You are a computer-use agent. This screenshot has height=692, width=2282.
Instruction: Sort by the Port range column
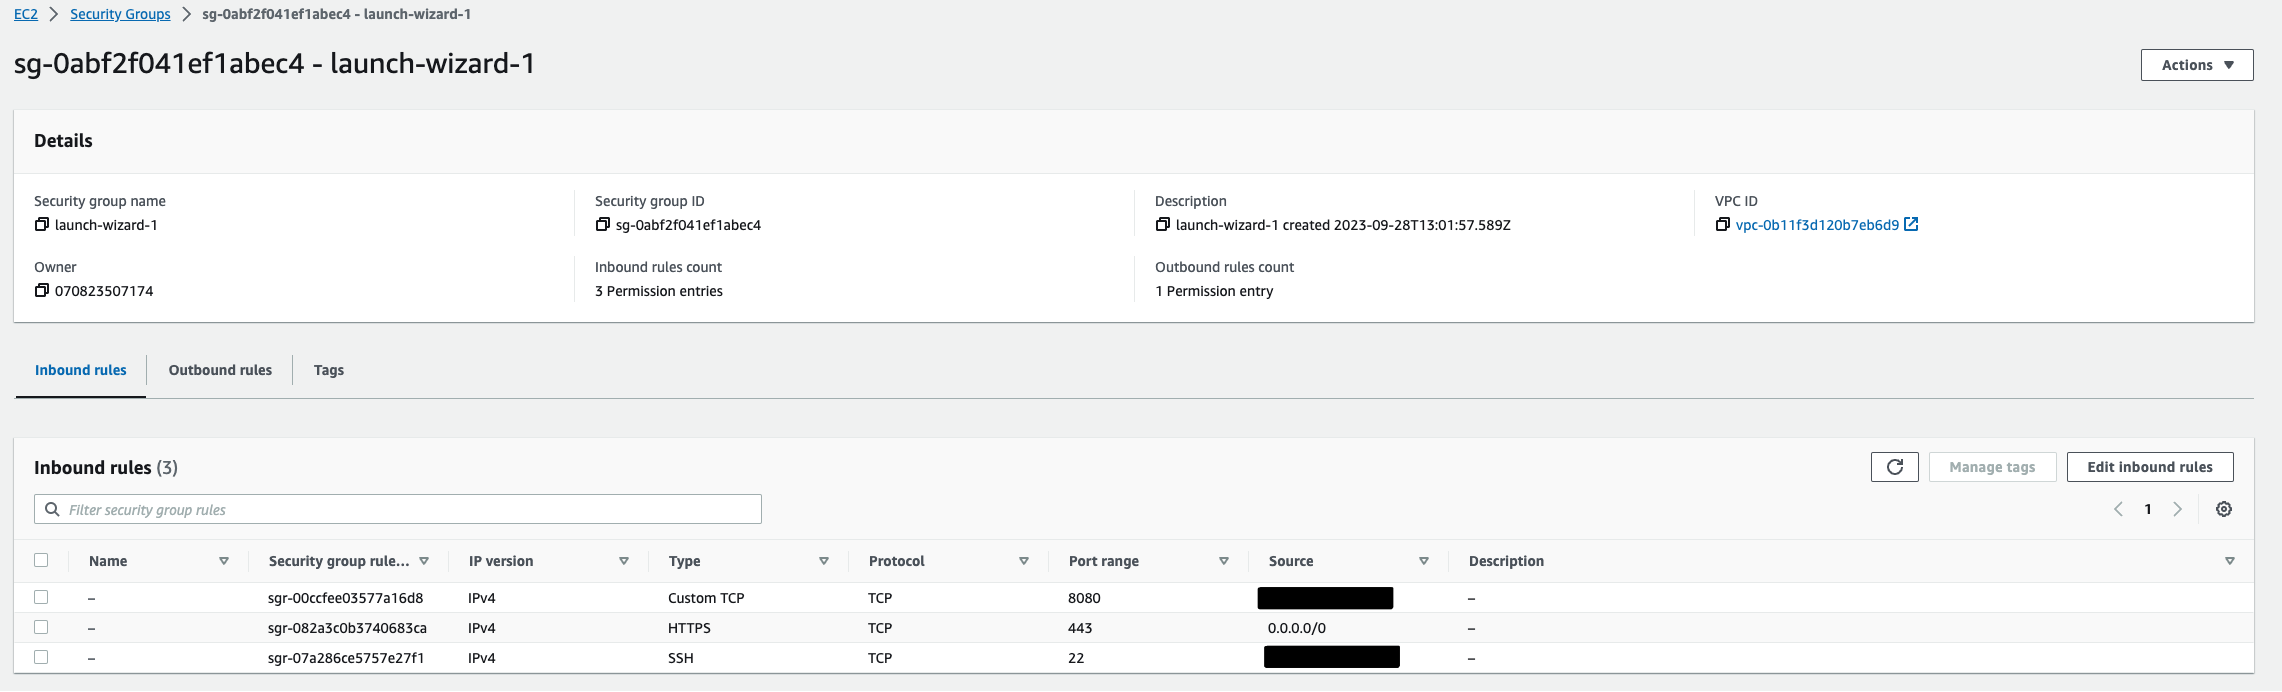[1223, 561]
